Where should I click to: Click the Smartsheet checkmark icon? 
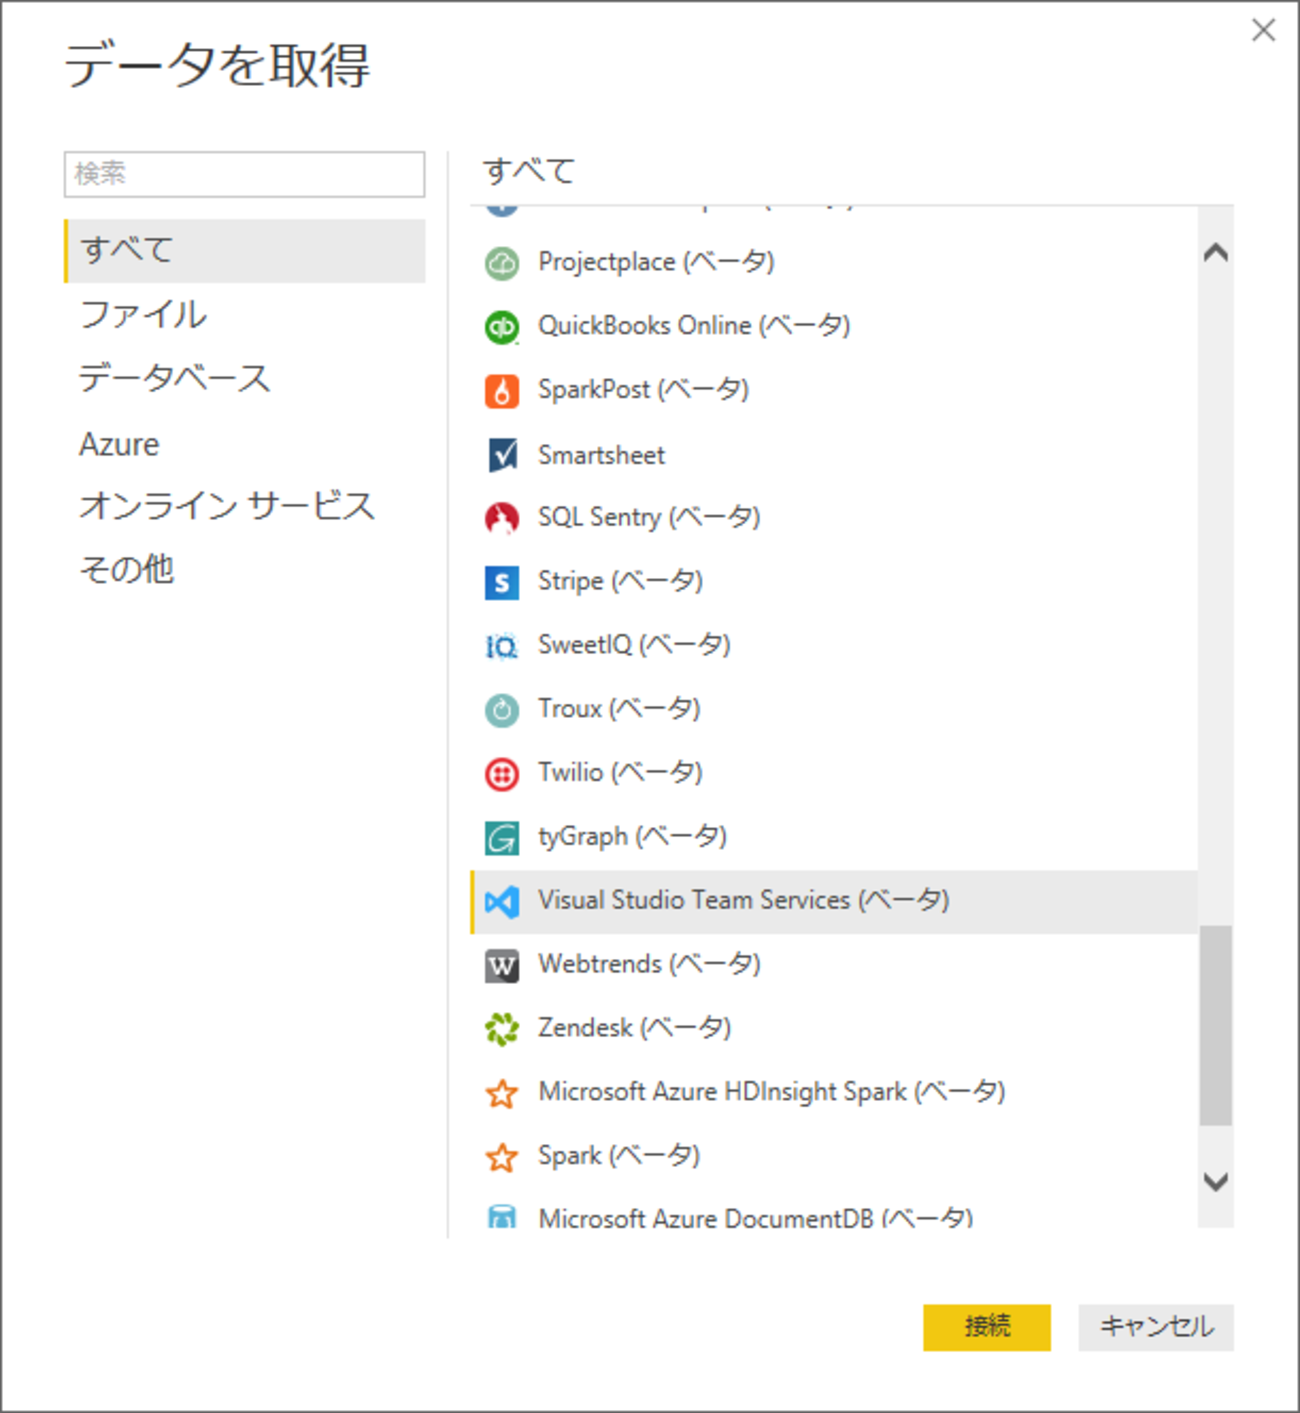pos(502,455)
